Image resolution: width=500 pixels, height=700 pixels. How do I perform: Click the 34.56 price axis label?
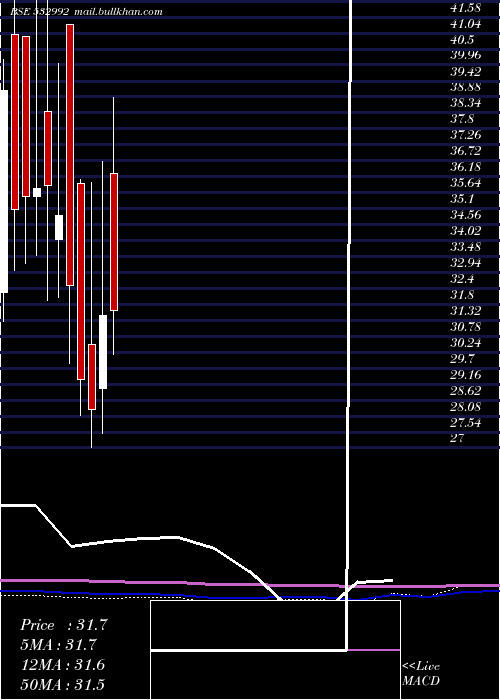tap(466, 215)
